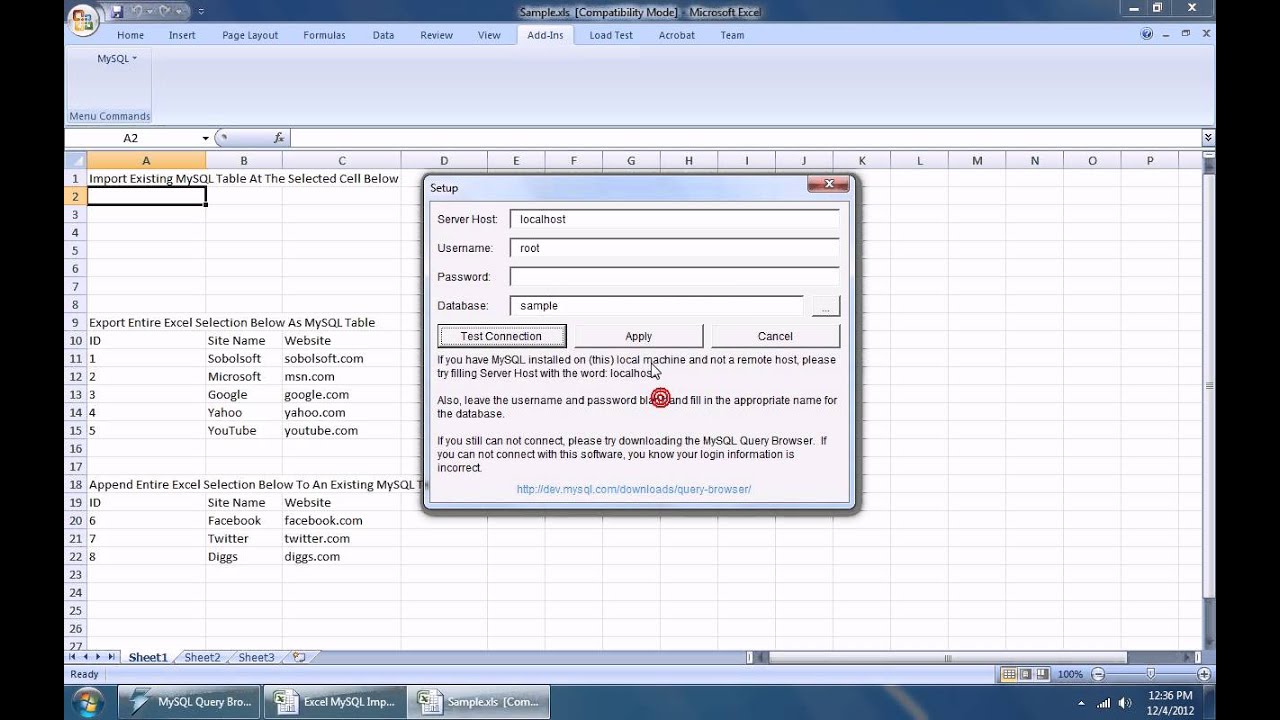The width and height of the screenshot is (1280, 720).
Task: Click the Username field containing root
Action: pyautogui.click(x=674, y=248)
